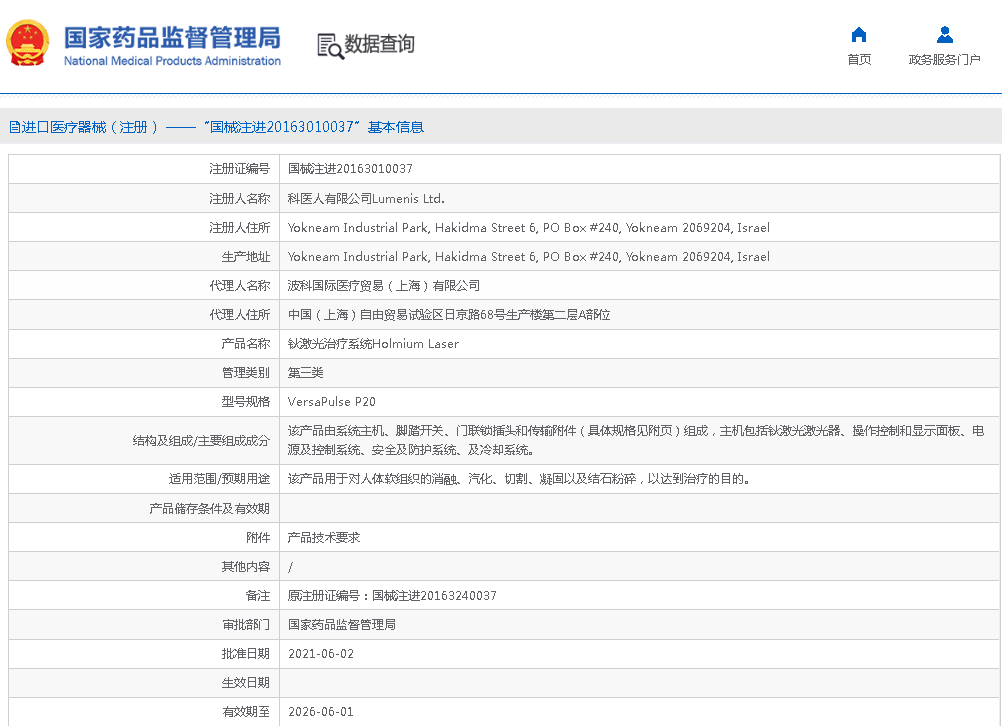Click the expiry date 2026-06-01
This screenshot has width=1002, height=726.
click(321, 711)
